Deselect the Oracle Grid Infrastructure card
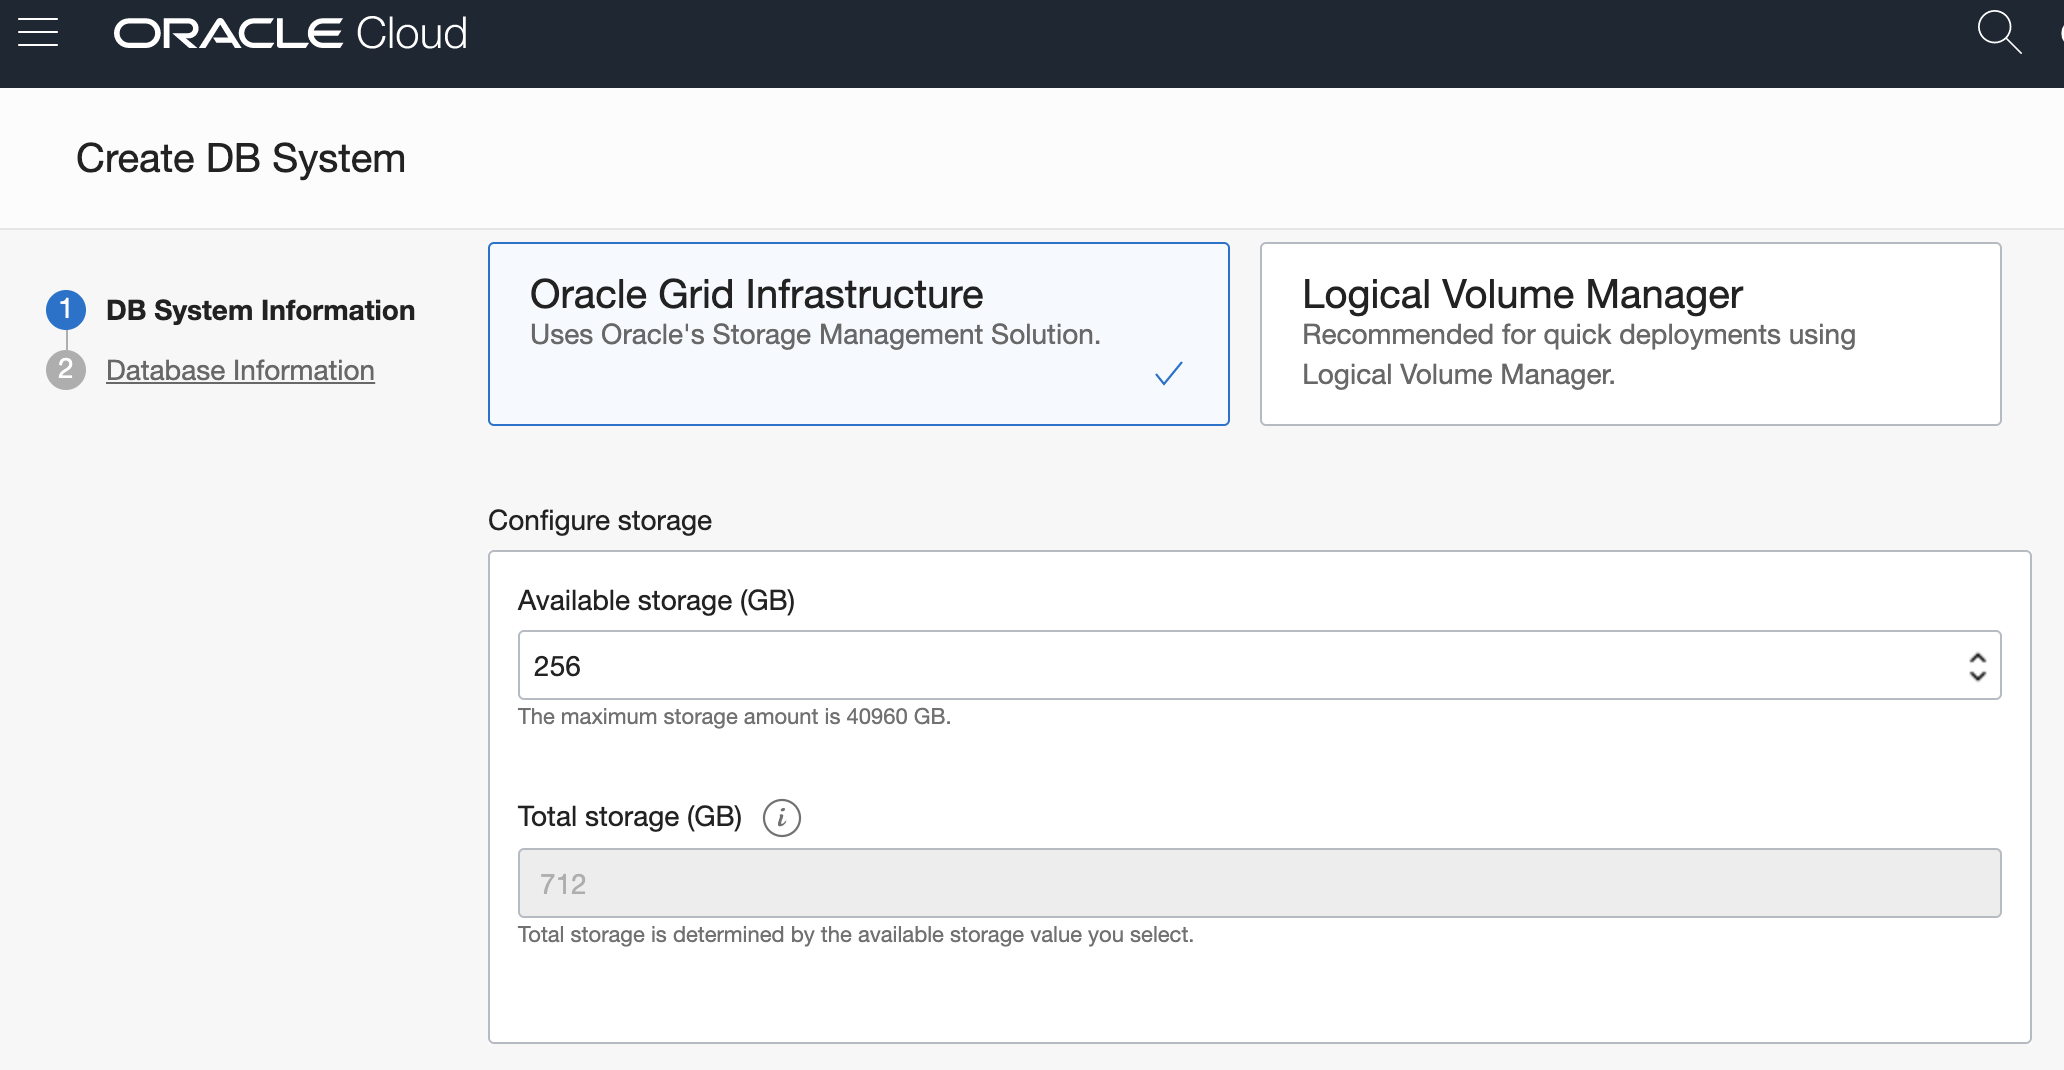The height and width of the screenshot is (1070, 2064). (858, 333)
